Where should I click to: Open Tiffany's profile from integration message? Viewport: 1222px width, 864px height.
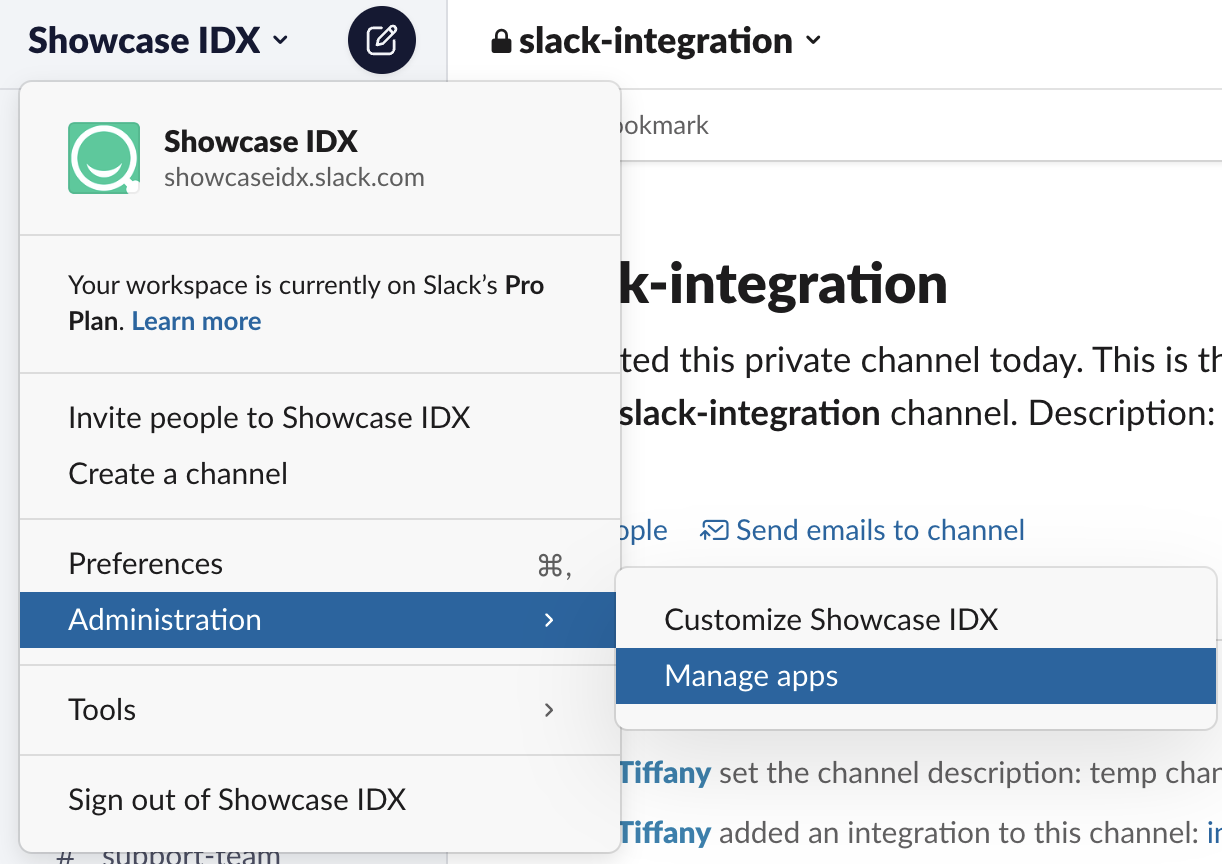click(665, 833)
